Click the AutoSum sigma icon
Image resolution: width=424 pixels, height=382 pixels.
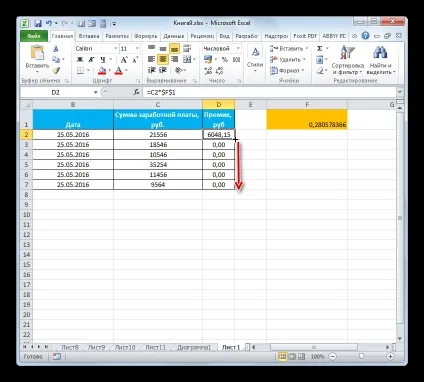click(x=319, y=49)
